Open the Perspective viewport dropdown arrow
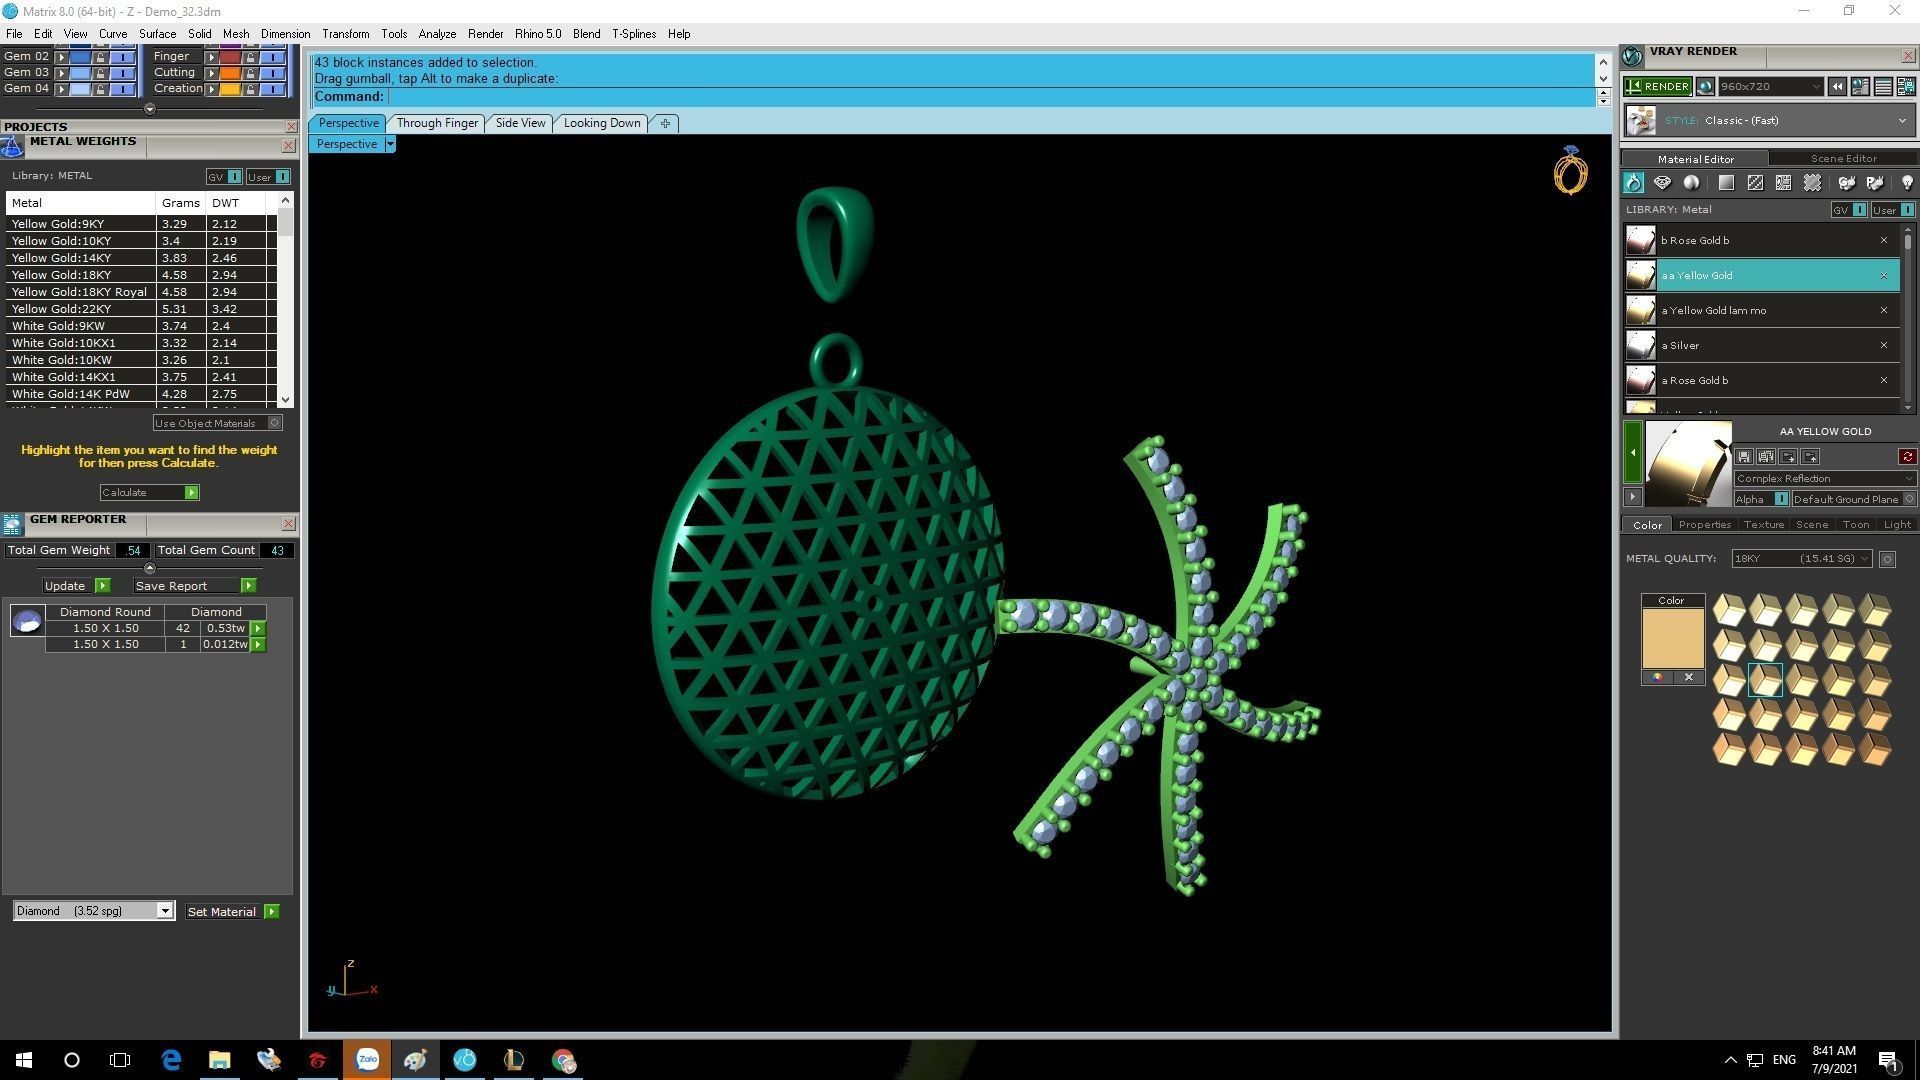Screen dimensions: 1920x1080 [390, 144]
